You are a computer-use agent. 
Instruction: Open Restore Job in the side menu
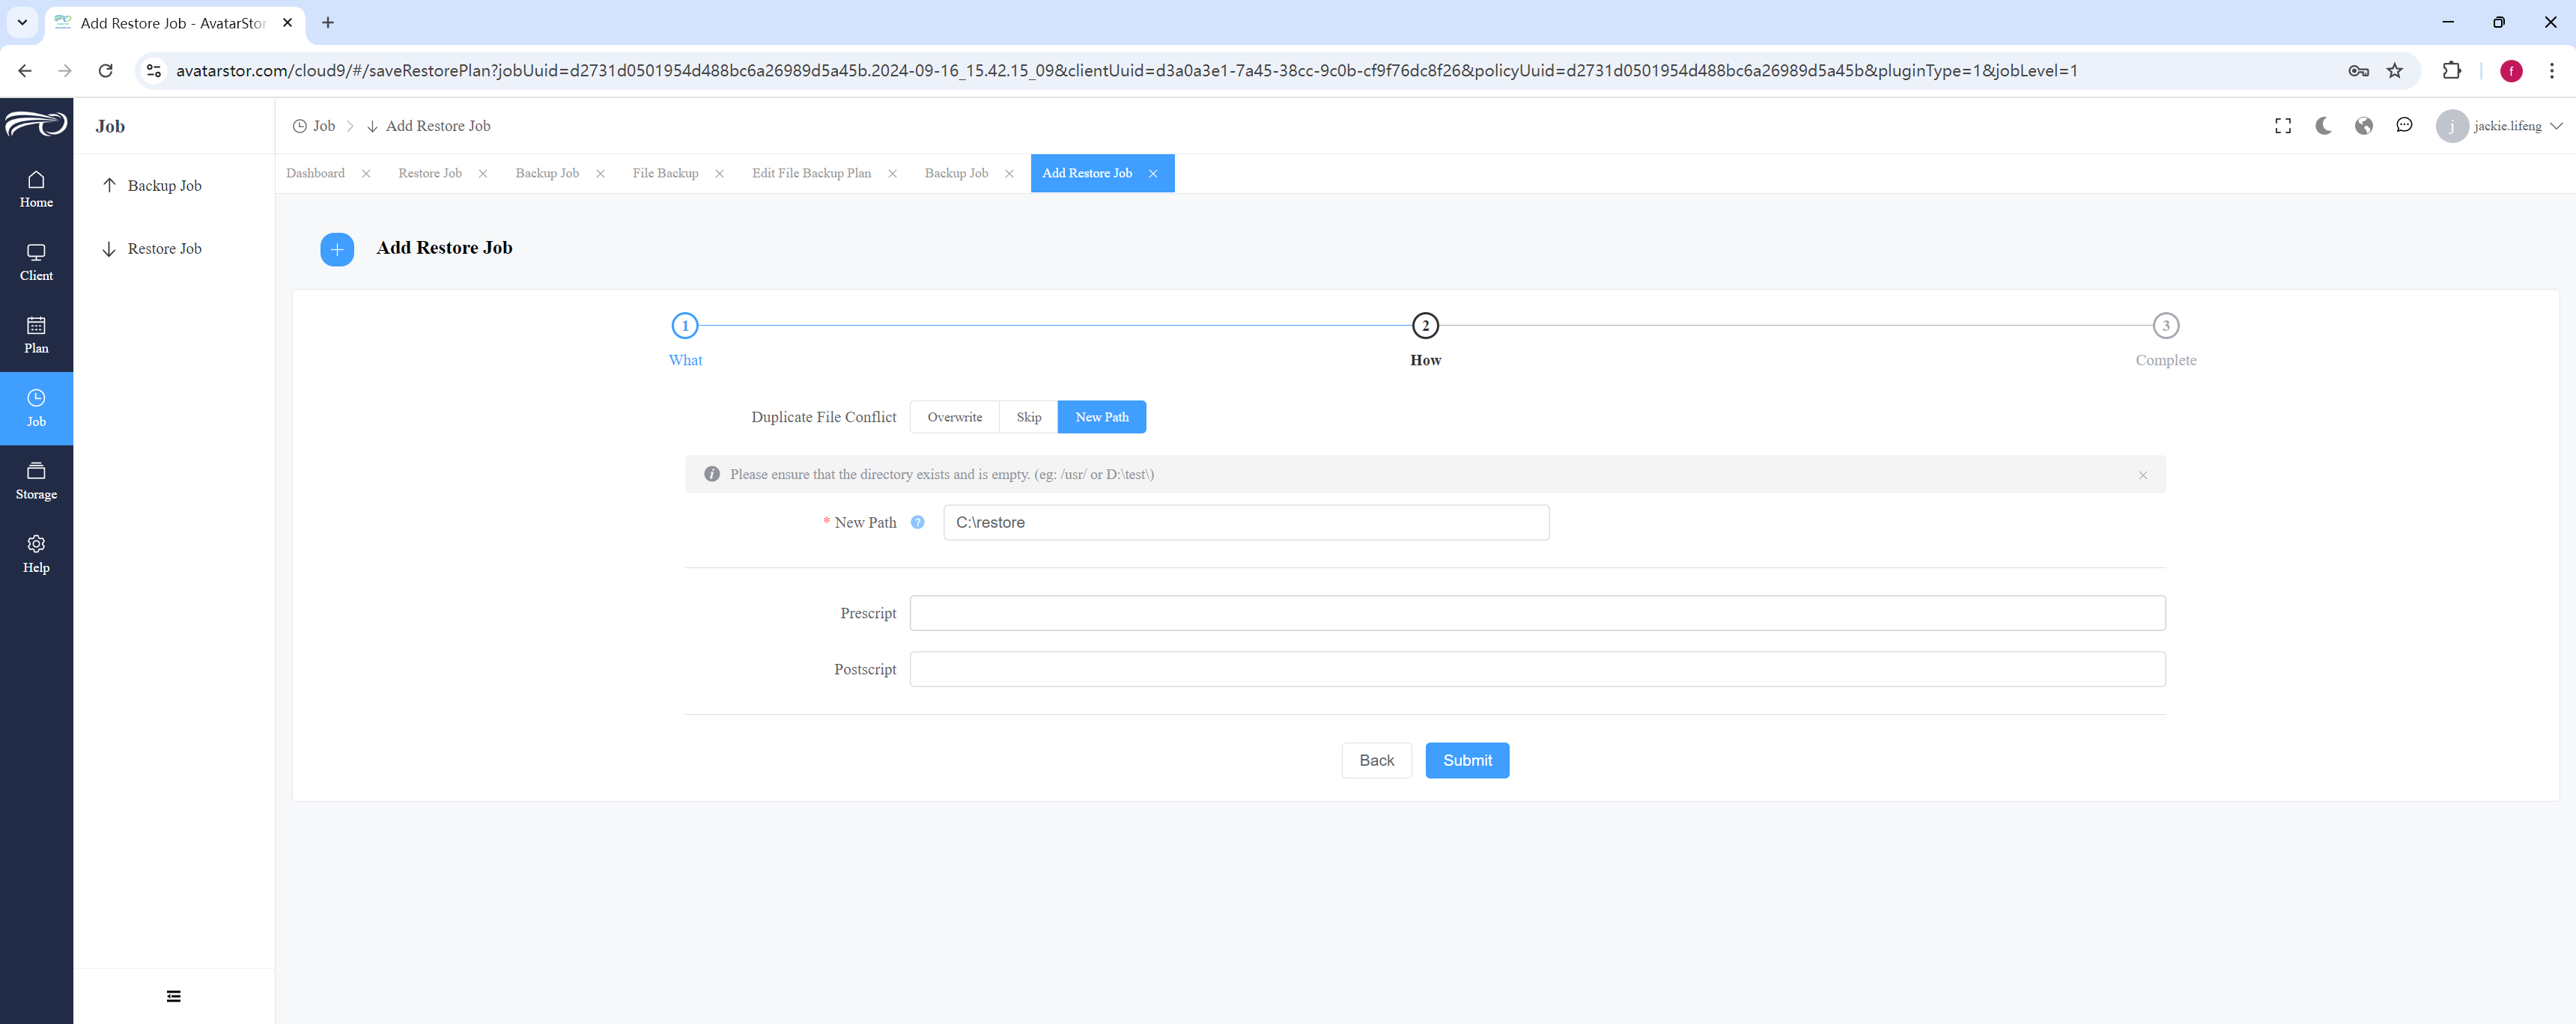click(x=174, y=249)
